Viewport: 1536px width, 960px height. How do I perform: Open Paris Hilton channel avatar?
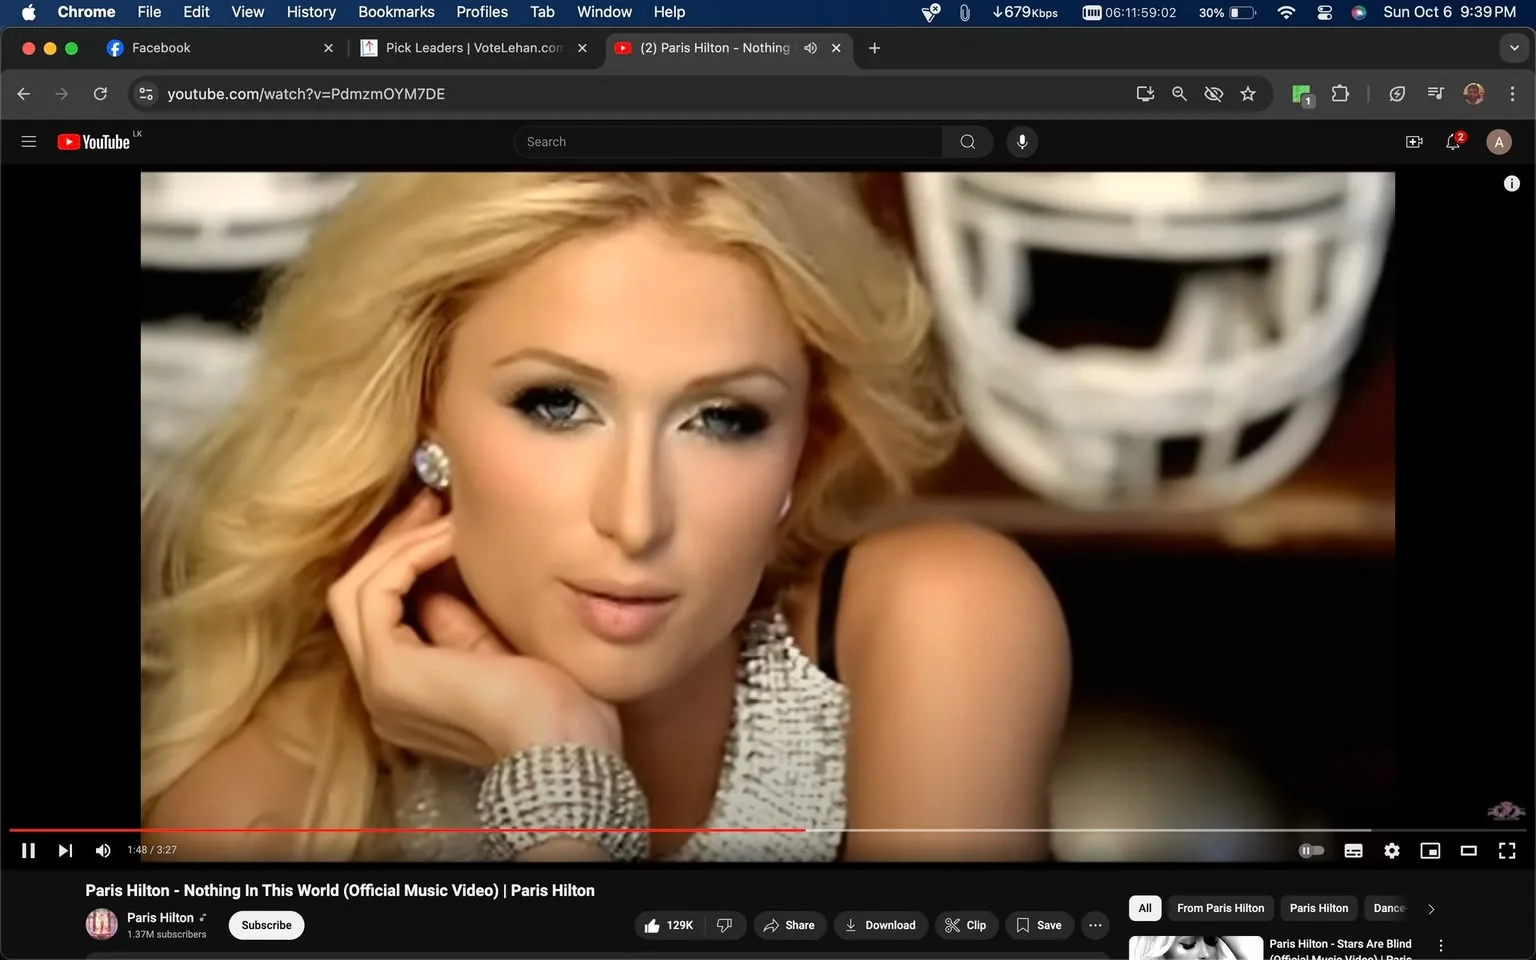tap(101, 925)
